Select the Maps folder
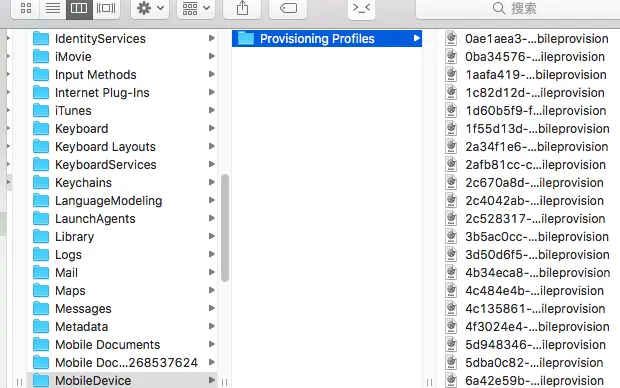The image size is (620, 388). coord(122,290)
